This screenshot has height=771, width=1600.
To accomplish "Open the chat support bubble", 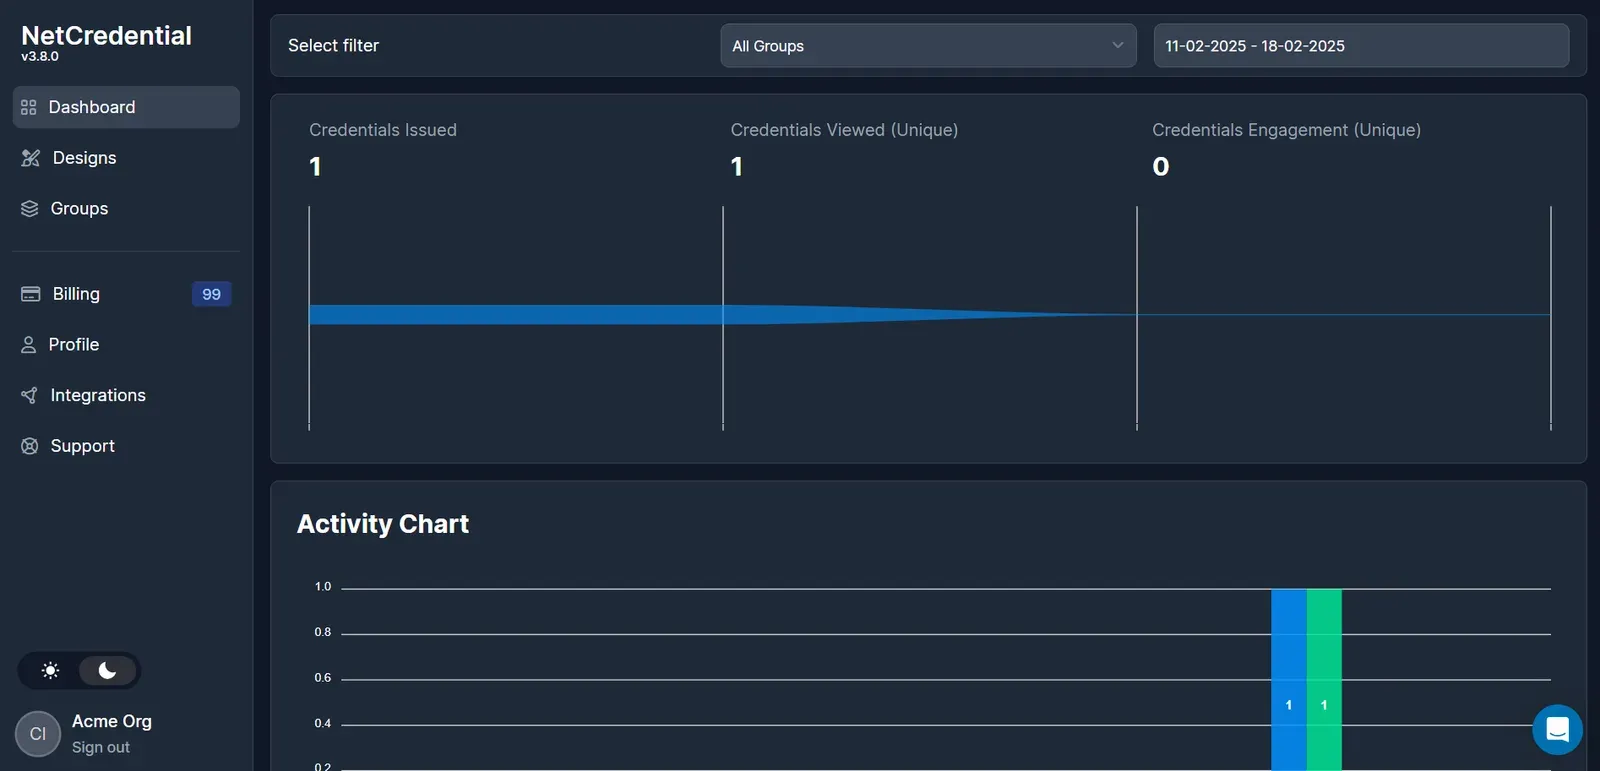I will [x=1557, y=730].
